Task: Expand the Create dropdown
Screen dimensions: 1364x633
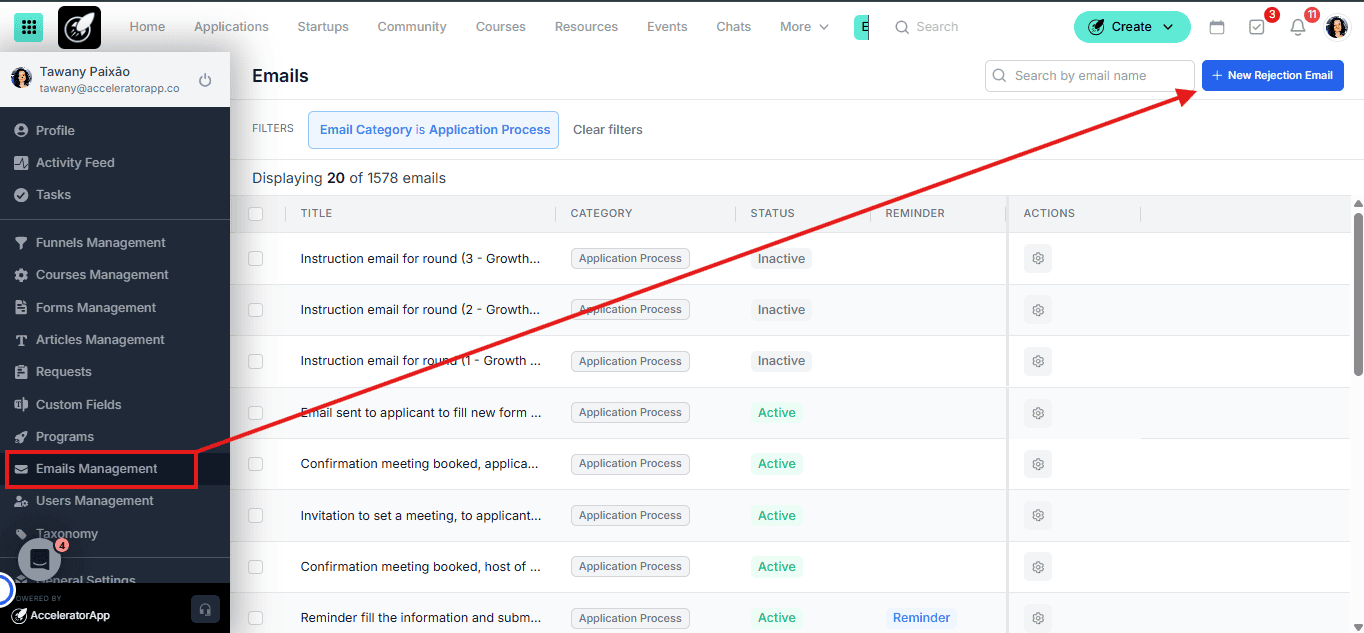Action: point(1131,27)
